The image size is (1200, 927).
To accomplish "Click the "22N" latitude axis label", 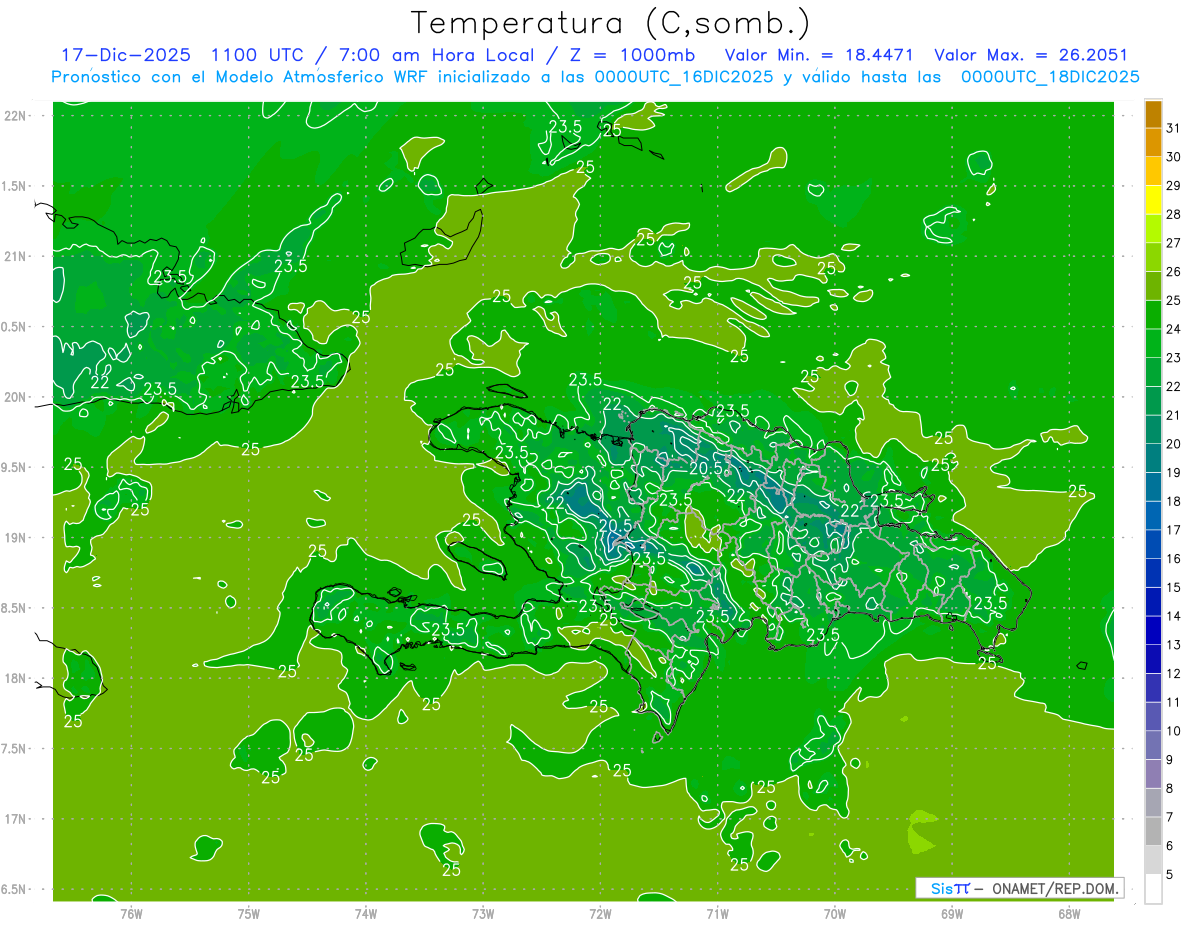I will pyautogui.click(x=17, y=116).
